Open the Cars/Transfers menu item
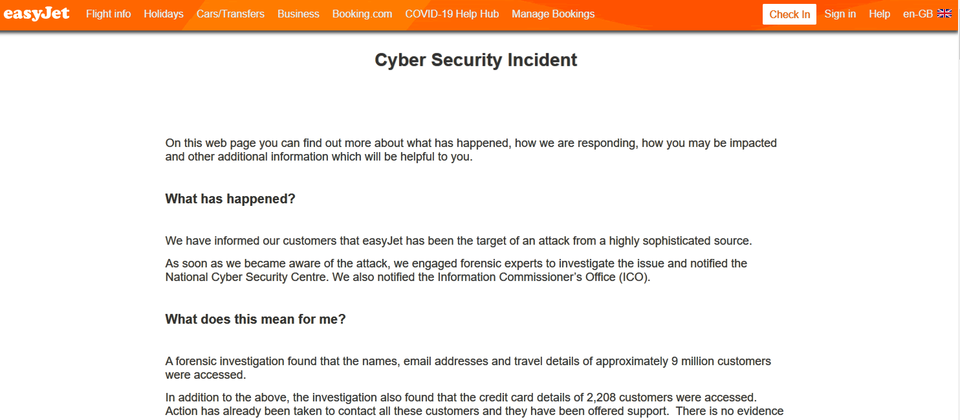This screenshot has height=420, width=960. point(230,14)
